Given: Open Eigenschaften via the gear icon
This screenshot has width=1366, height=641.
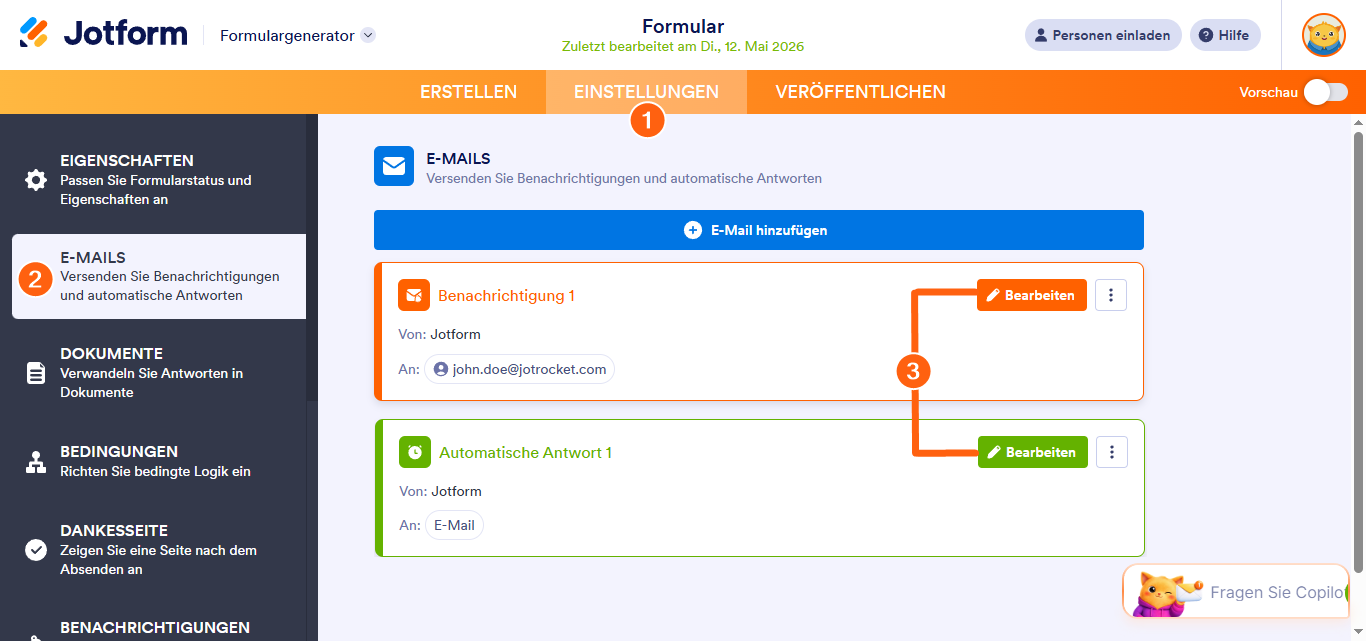Looking at the screenshot, I should [36, 180].
